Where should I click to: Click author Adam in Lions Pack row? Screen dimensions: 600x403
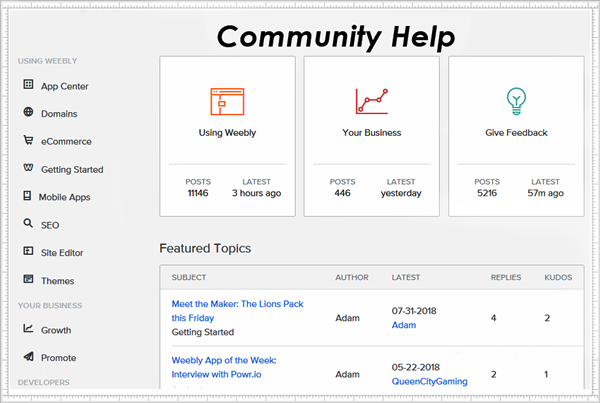pyautogui.click(x=347, y=318)
